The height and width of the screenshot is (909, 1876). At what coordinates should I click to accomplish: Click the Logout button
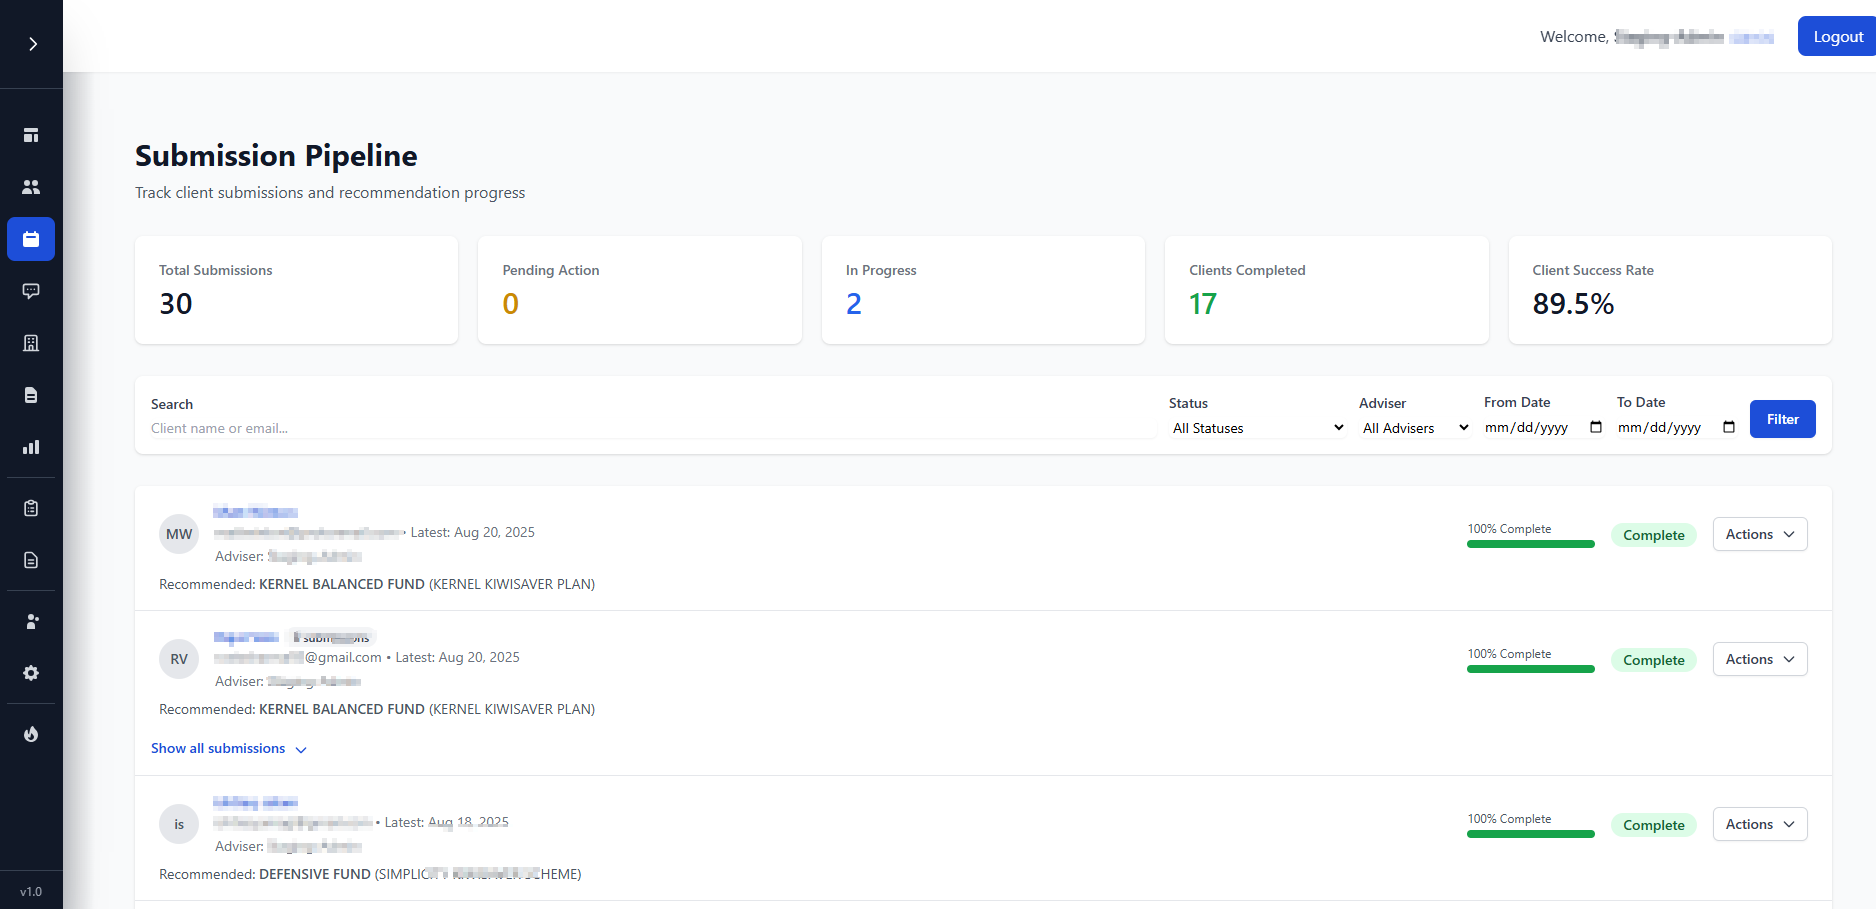[1837, 36]
